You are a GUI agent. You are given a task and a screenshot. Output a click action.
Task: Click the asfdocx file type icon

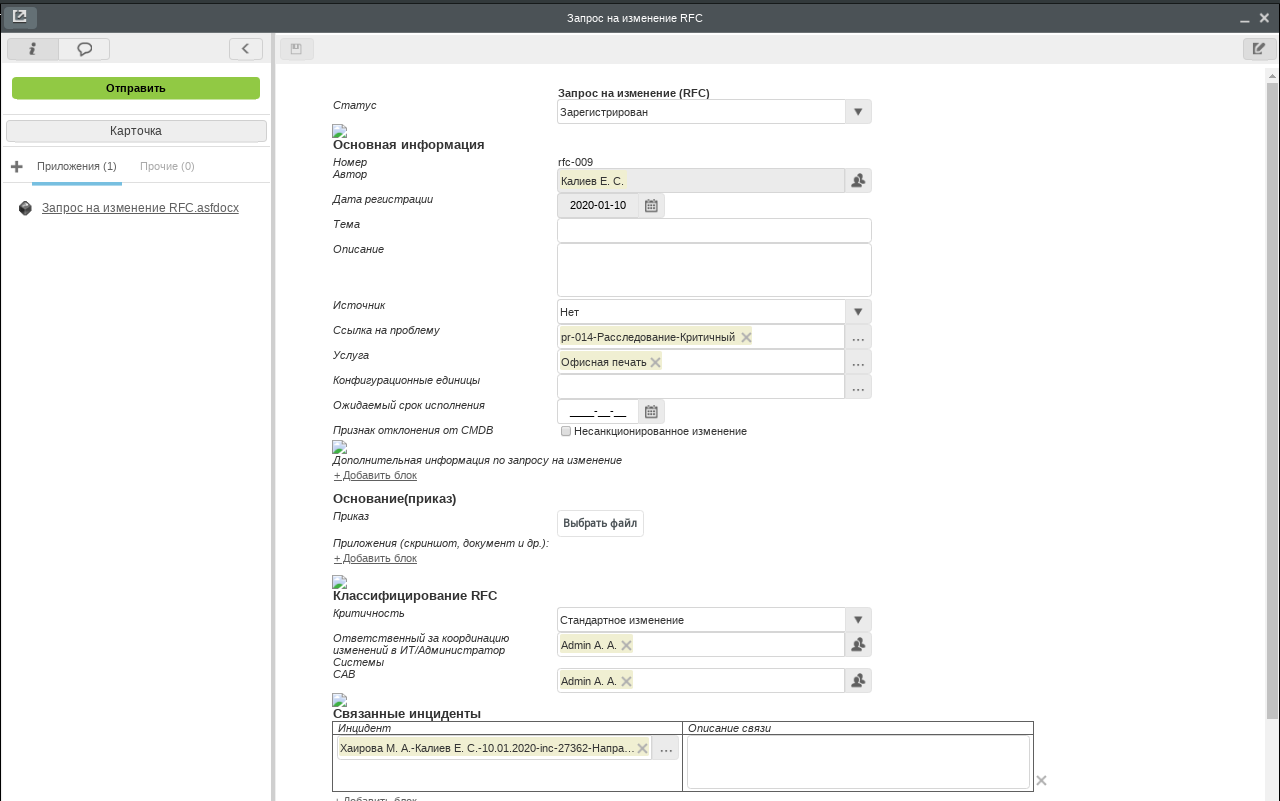(26, 208)
